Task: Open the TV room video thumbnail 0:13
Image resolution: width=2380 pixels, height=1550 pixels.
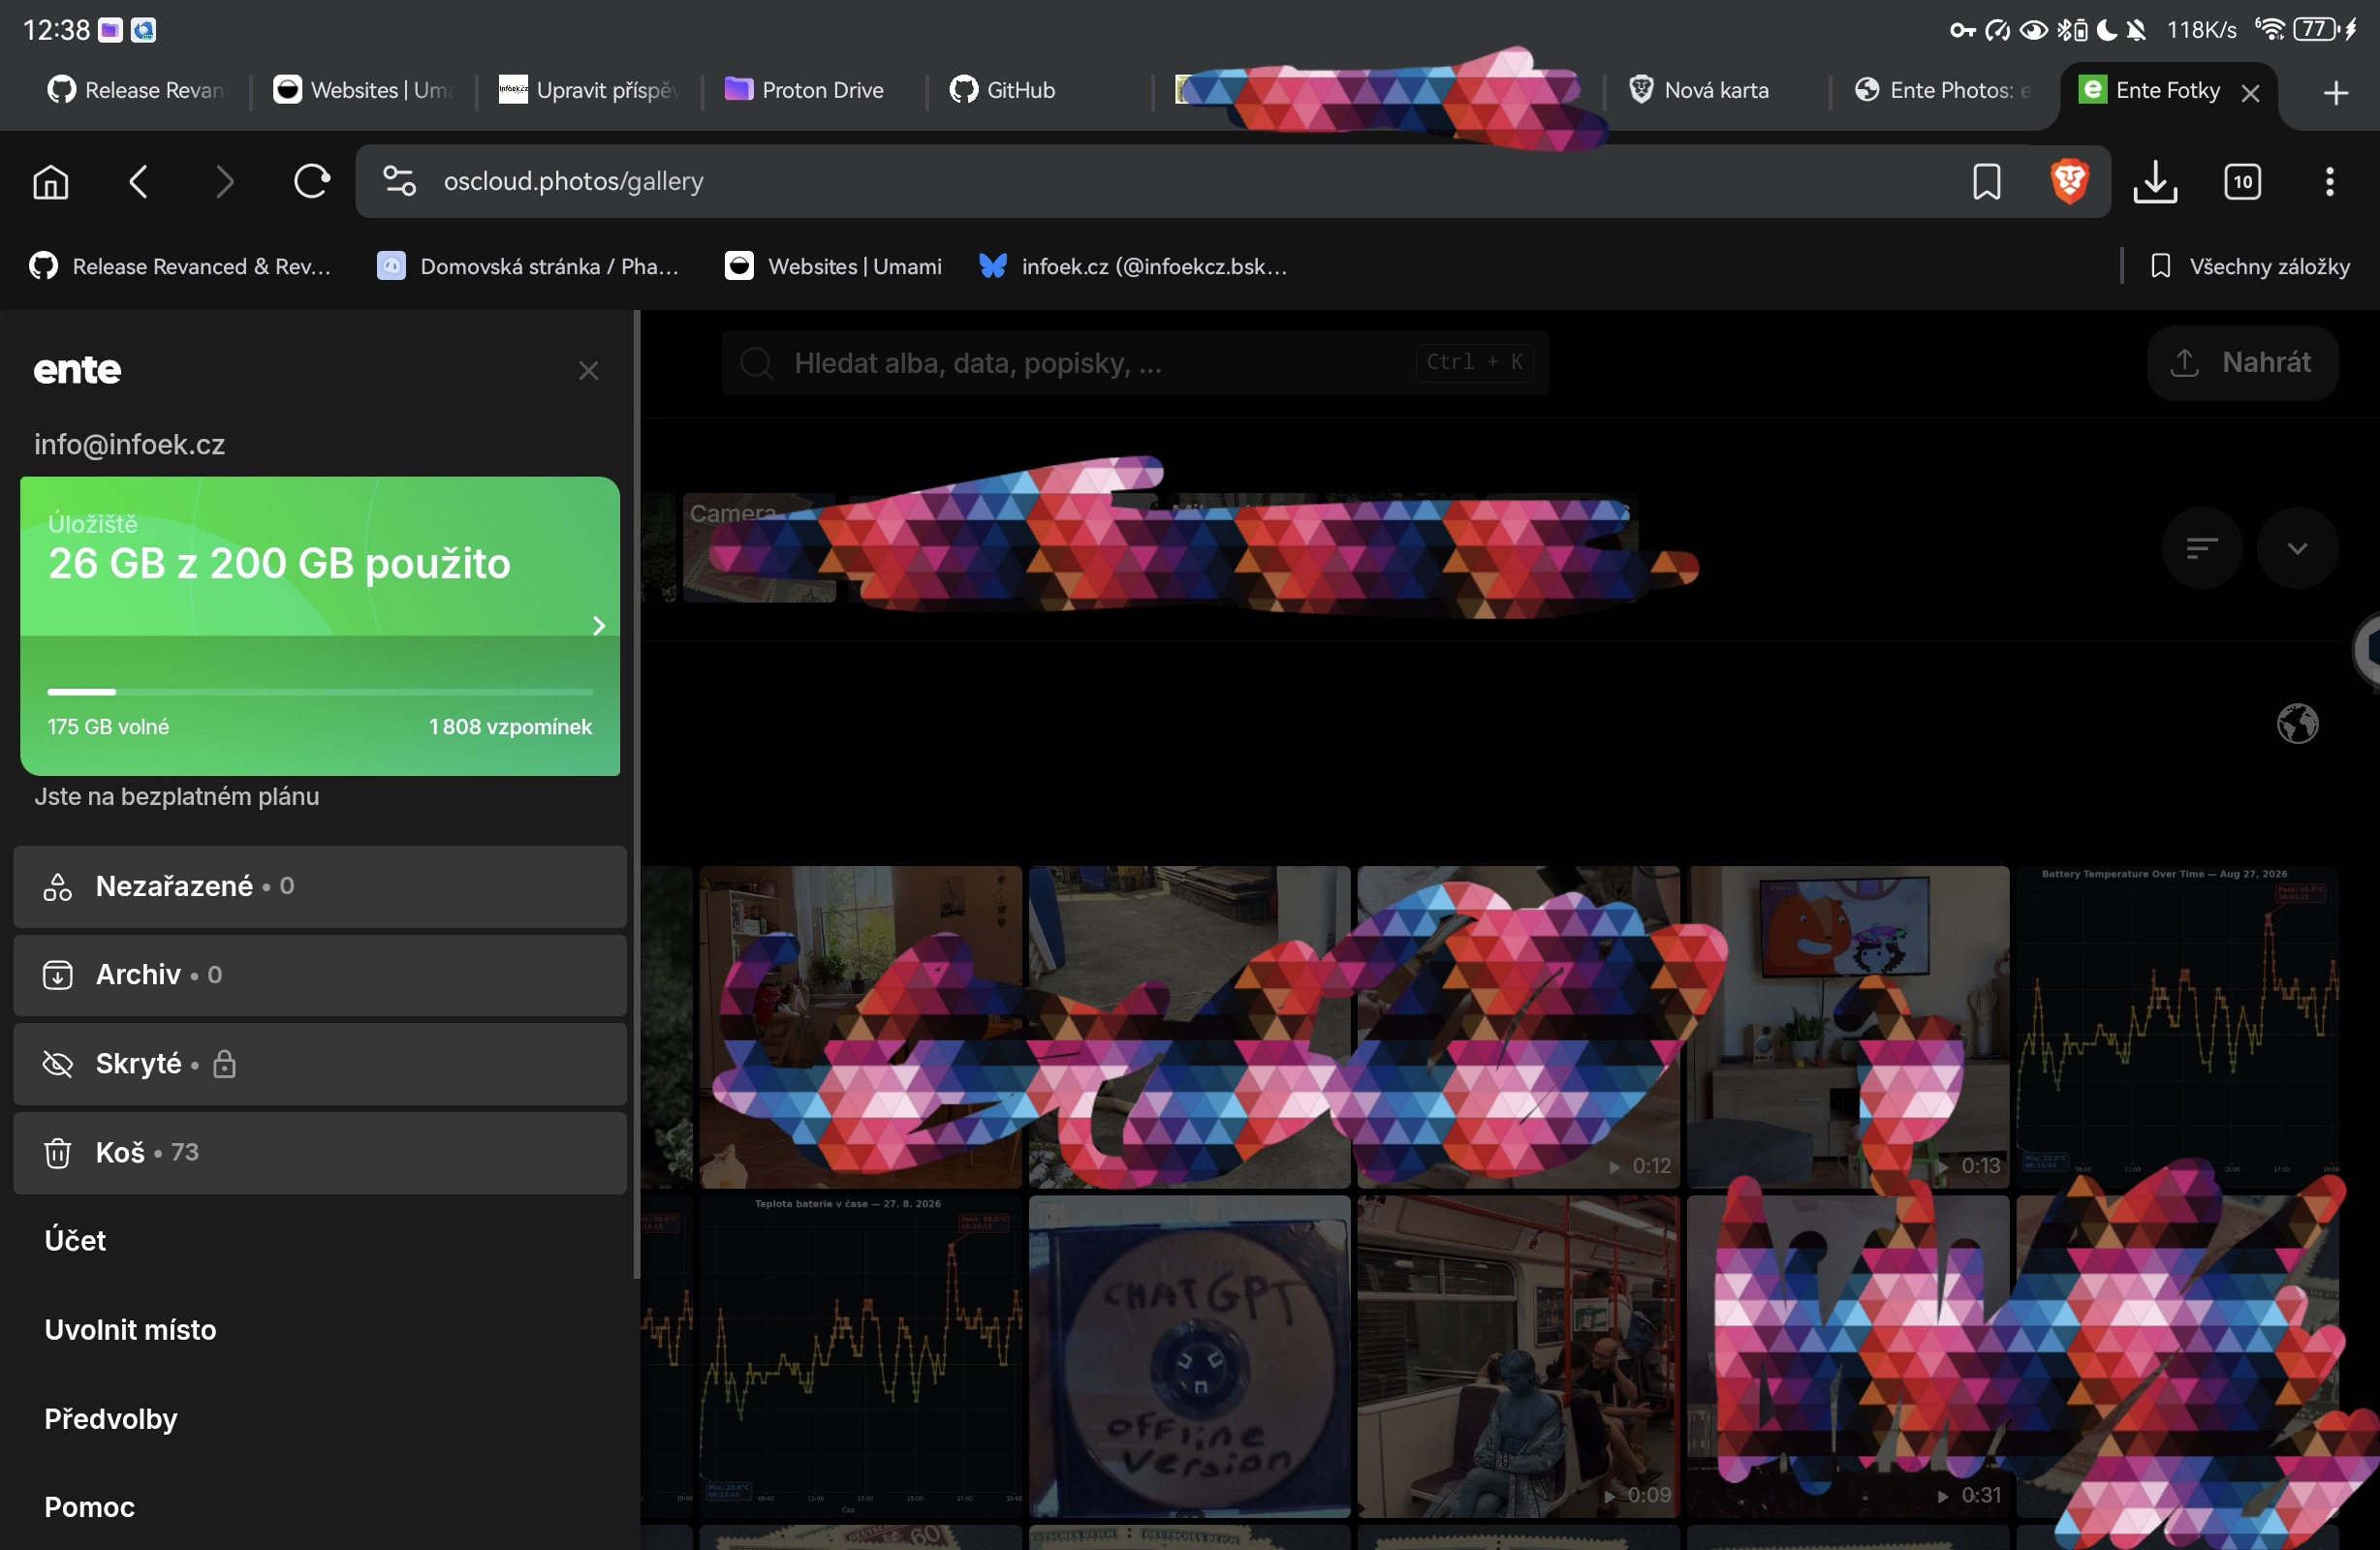Action: [x=1848, y=1027]
